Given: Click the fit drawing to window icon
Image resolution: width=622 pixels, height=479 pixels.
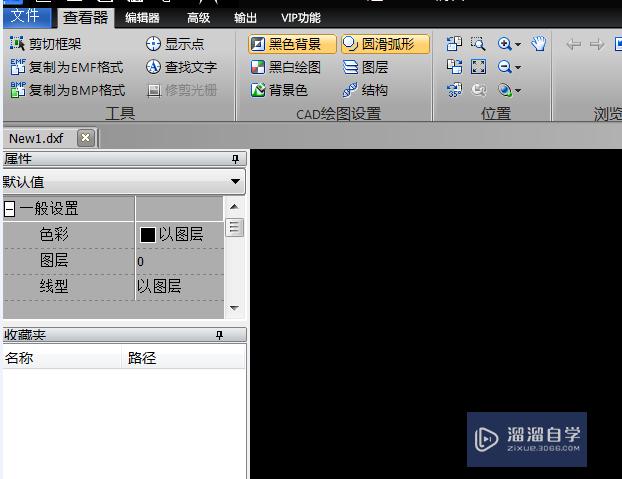Looking at the screenshot, I should (x=478, y=67).
